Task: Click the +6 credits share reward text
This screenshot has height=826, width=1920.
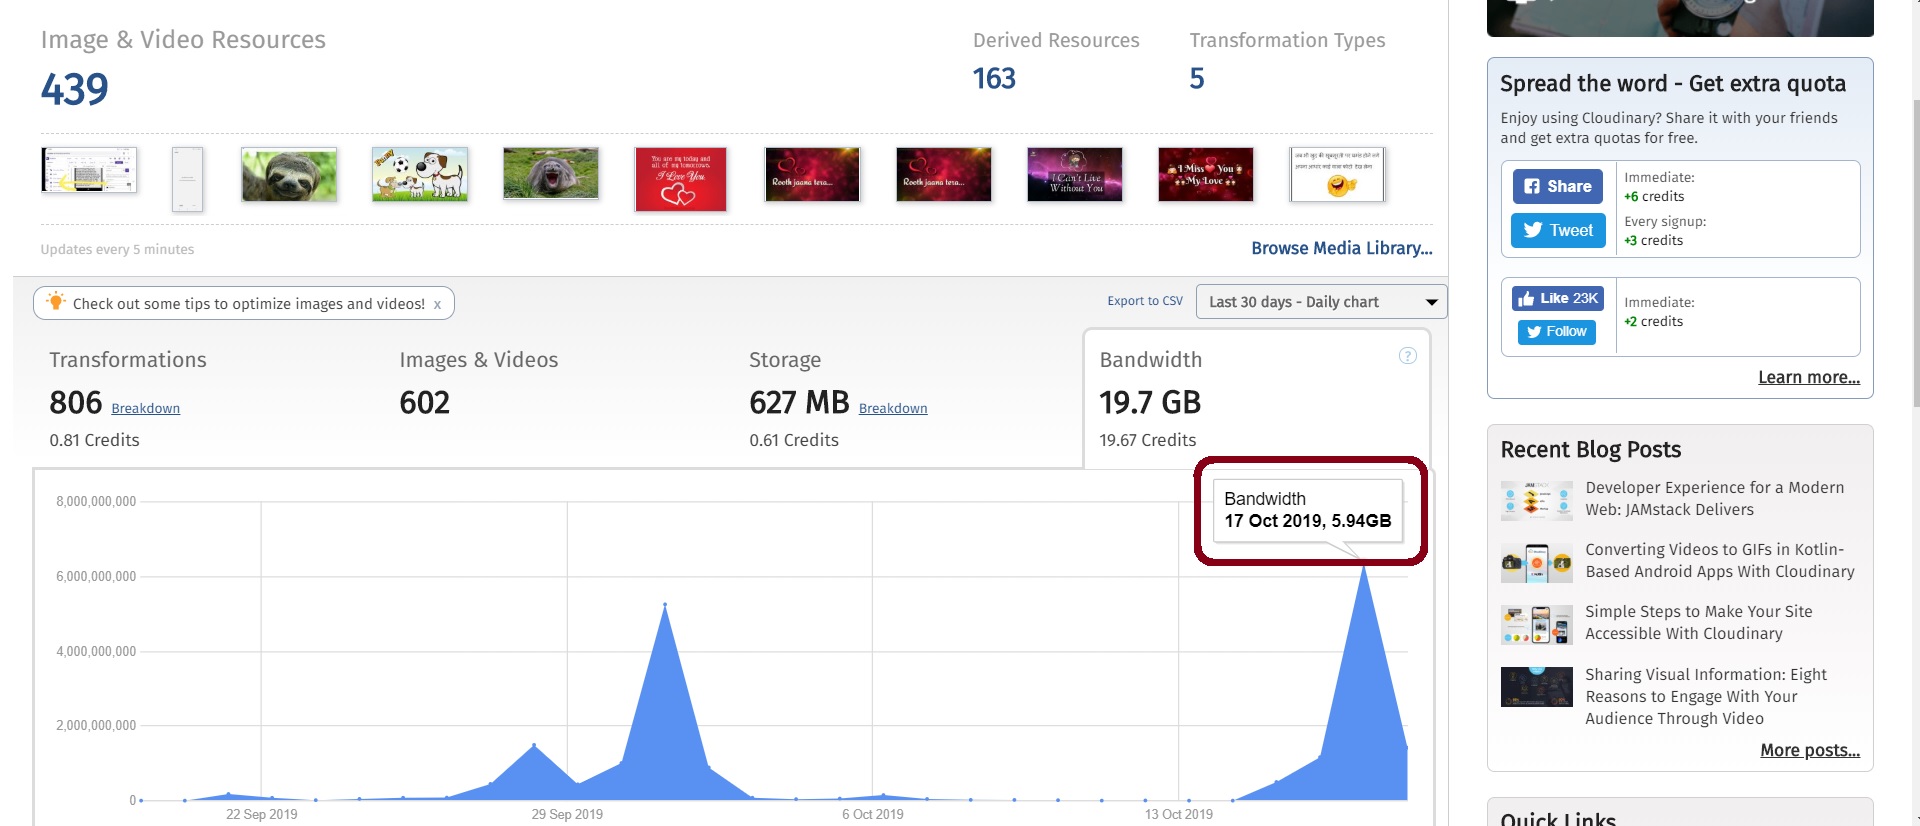Action: [1654, 197]
